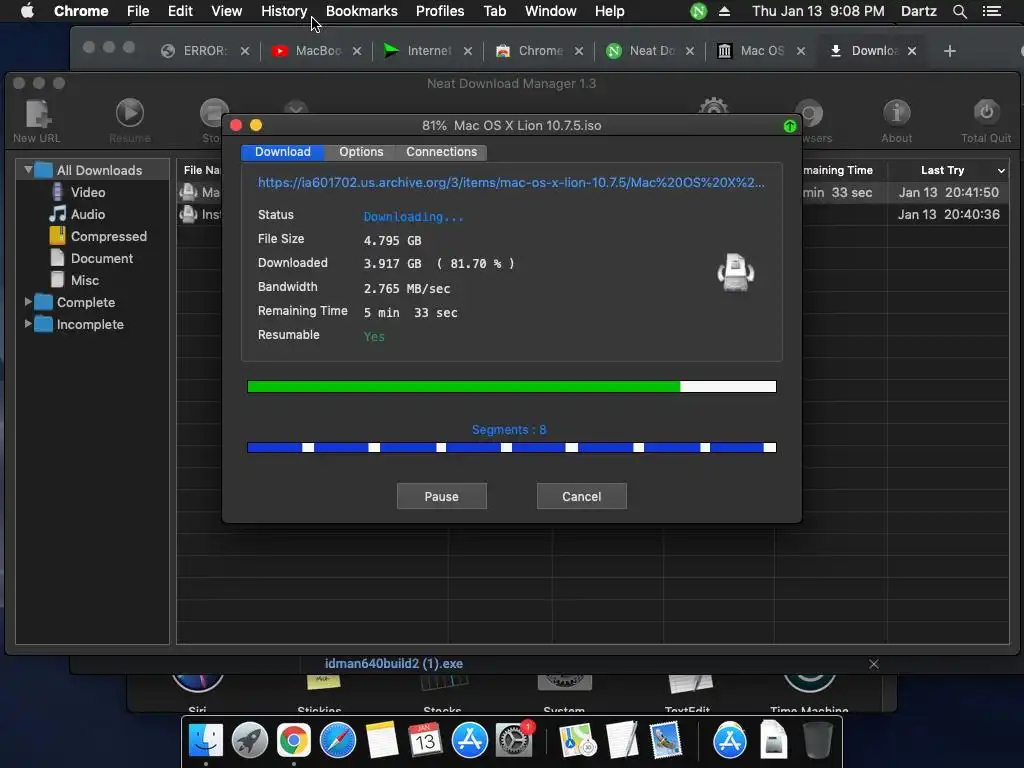This screenshot has height=768, width=1024.
Task: Open Spotlight search magnifier icon
Action: [x=959, y=11]
